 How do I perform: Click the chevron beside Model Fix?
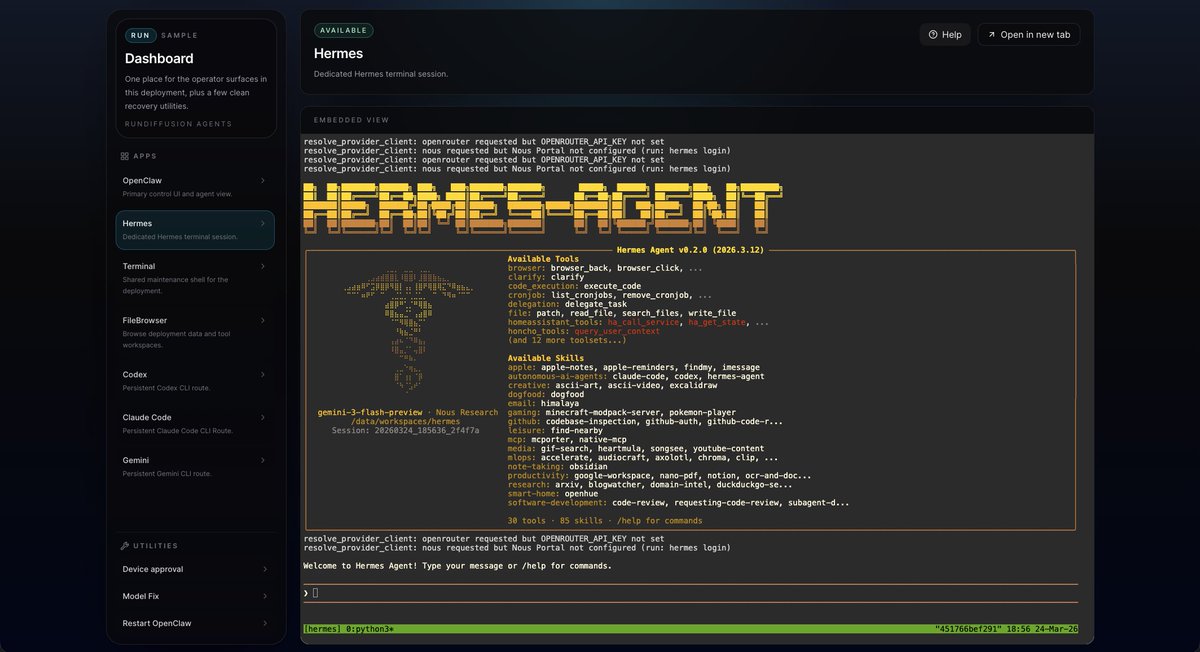pyautogui.click(x=265, y=596)
